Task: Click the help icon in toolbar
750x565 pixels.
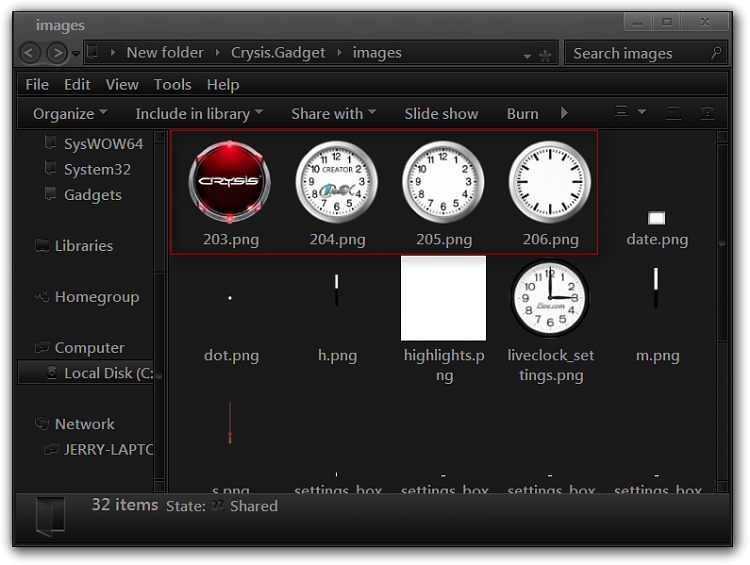Action: point(707,113)
